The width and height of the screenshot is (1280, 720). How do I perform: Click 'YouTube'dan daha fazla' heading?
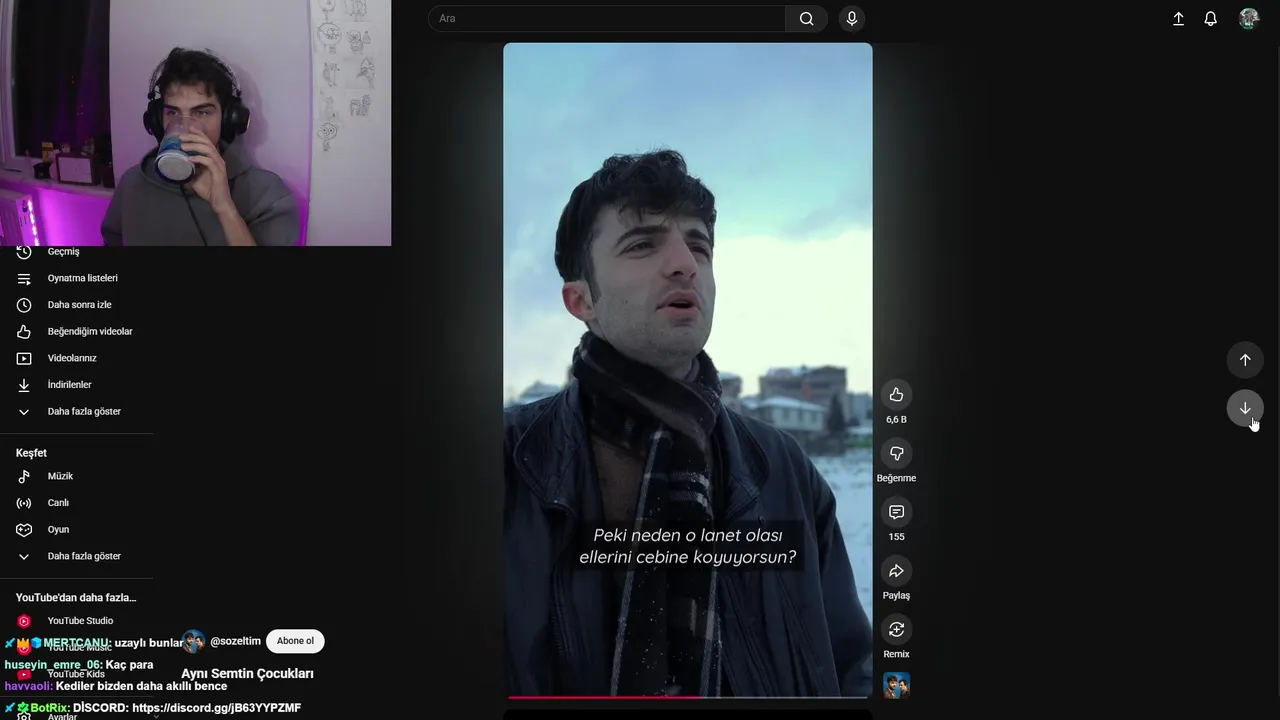pos(76,598)
